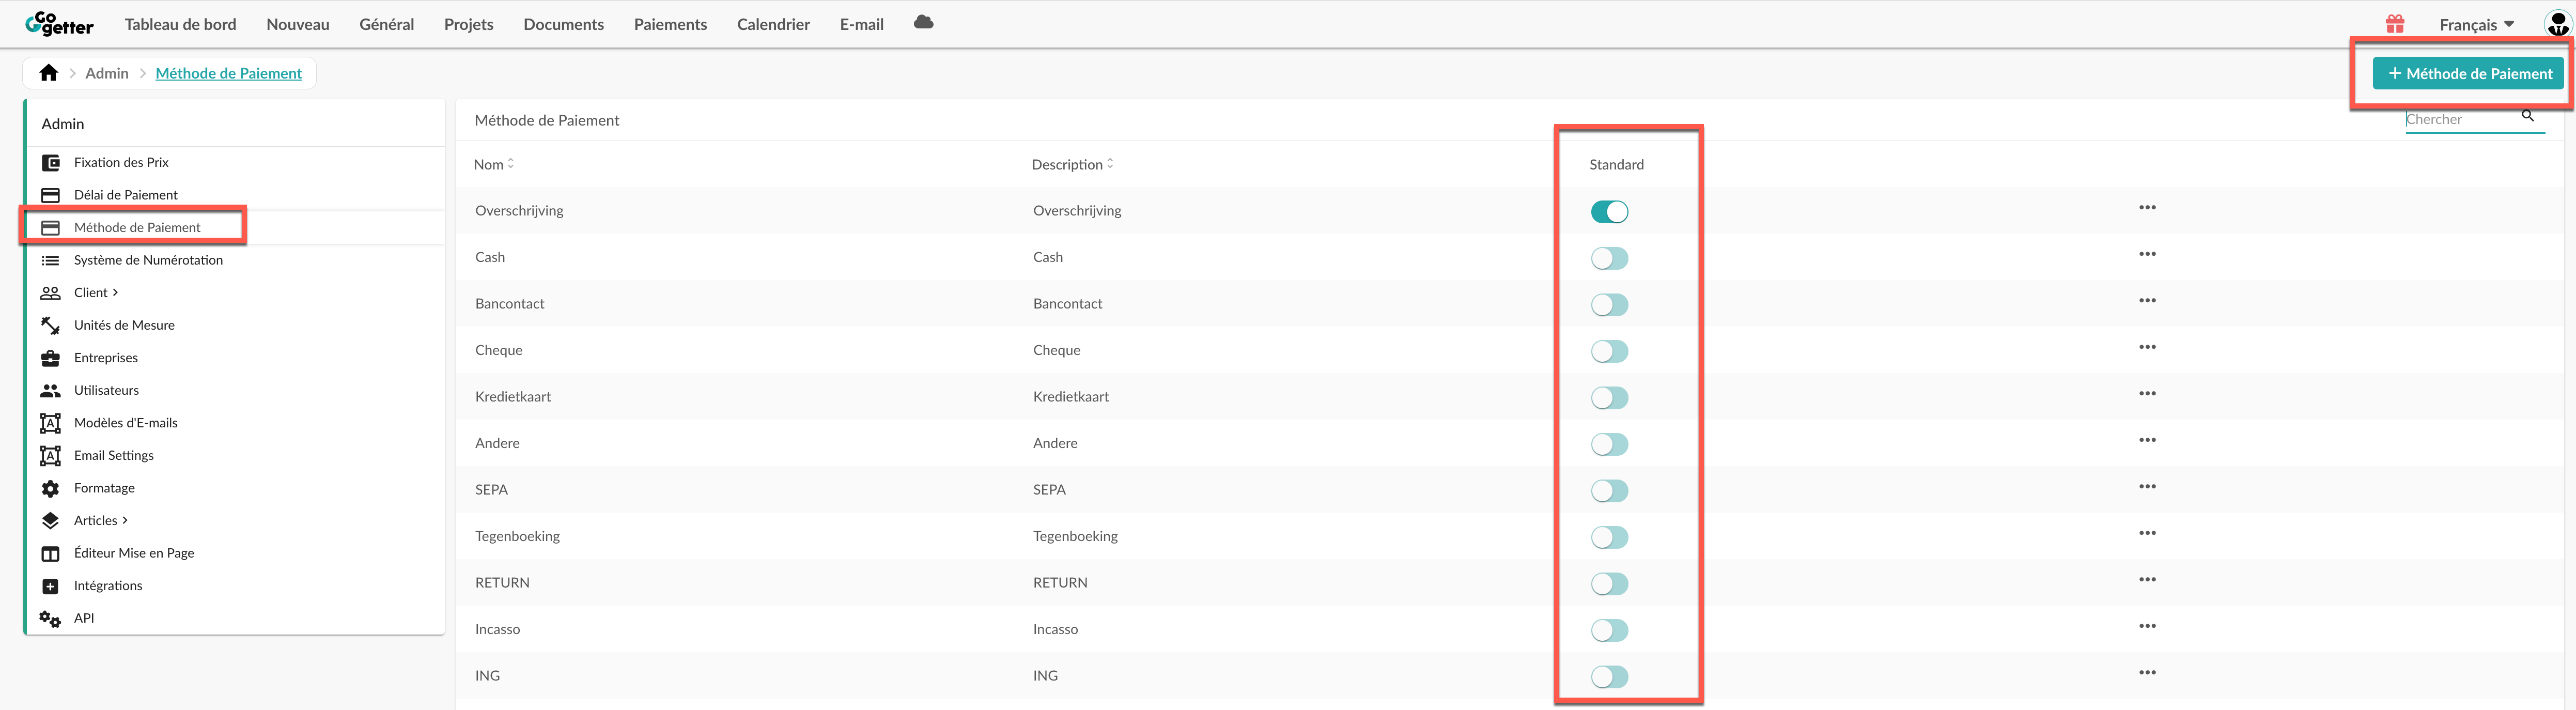This screenshot has width=2576, height=710.
Task: Enable Standard toggle for RETURN
Action: (x=1609, y=584)
